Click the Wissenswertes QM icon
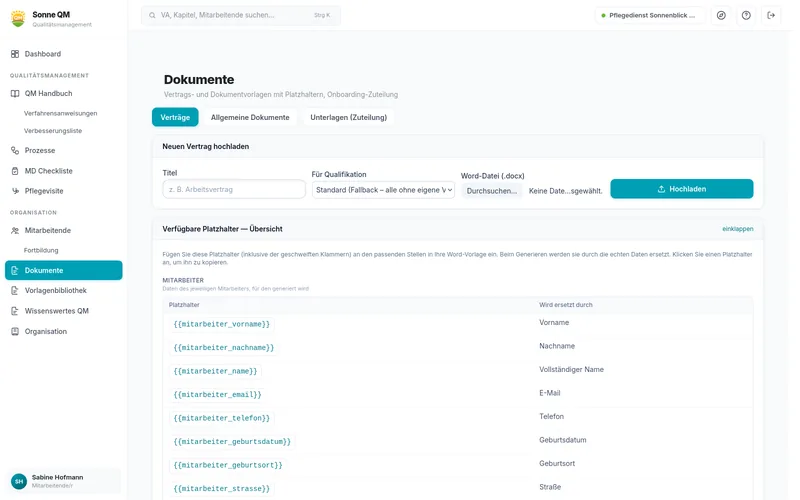The height and width of the screenshot is (500, 800). point(15,311)
